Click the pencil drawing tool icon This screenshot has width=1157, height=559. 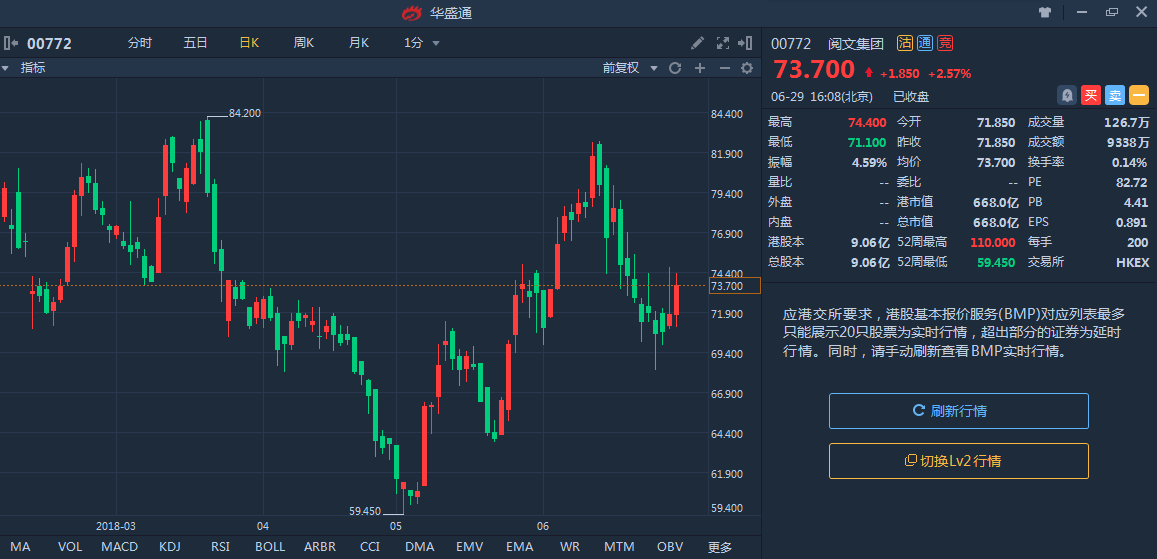click(698, 43)
